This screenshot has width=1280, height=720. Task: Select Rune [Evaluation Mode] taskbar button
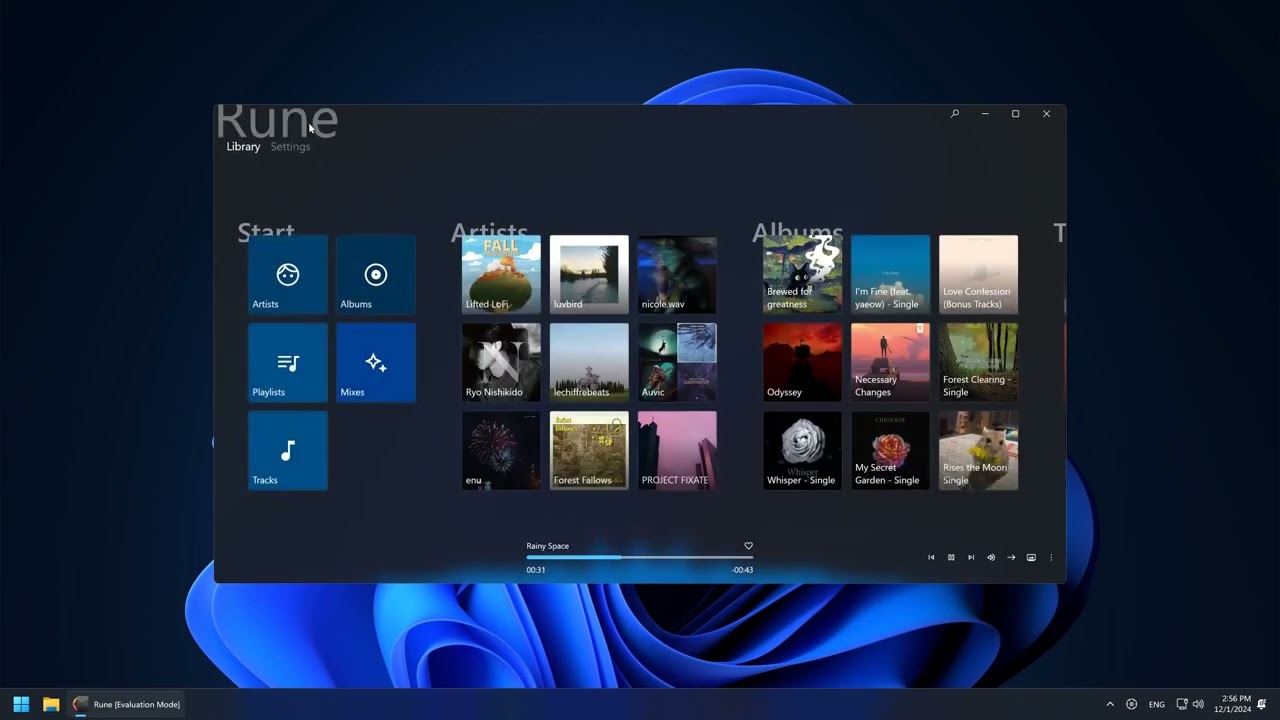pos(127,704)
